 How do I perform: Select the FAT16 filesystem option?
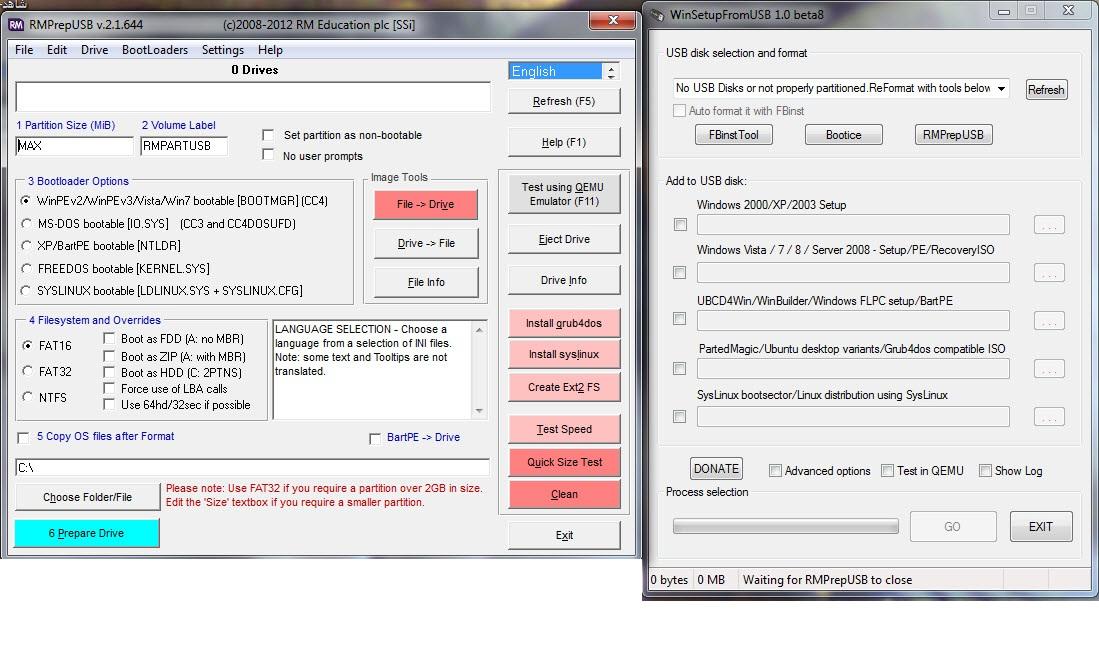click(x=27, y=346)
